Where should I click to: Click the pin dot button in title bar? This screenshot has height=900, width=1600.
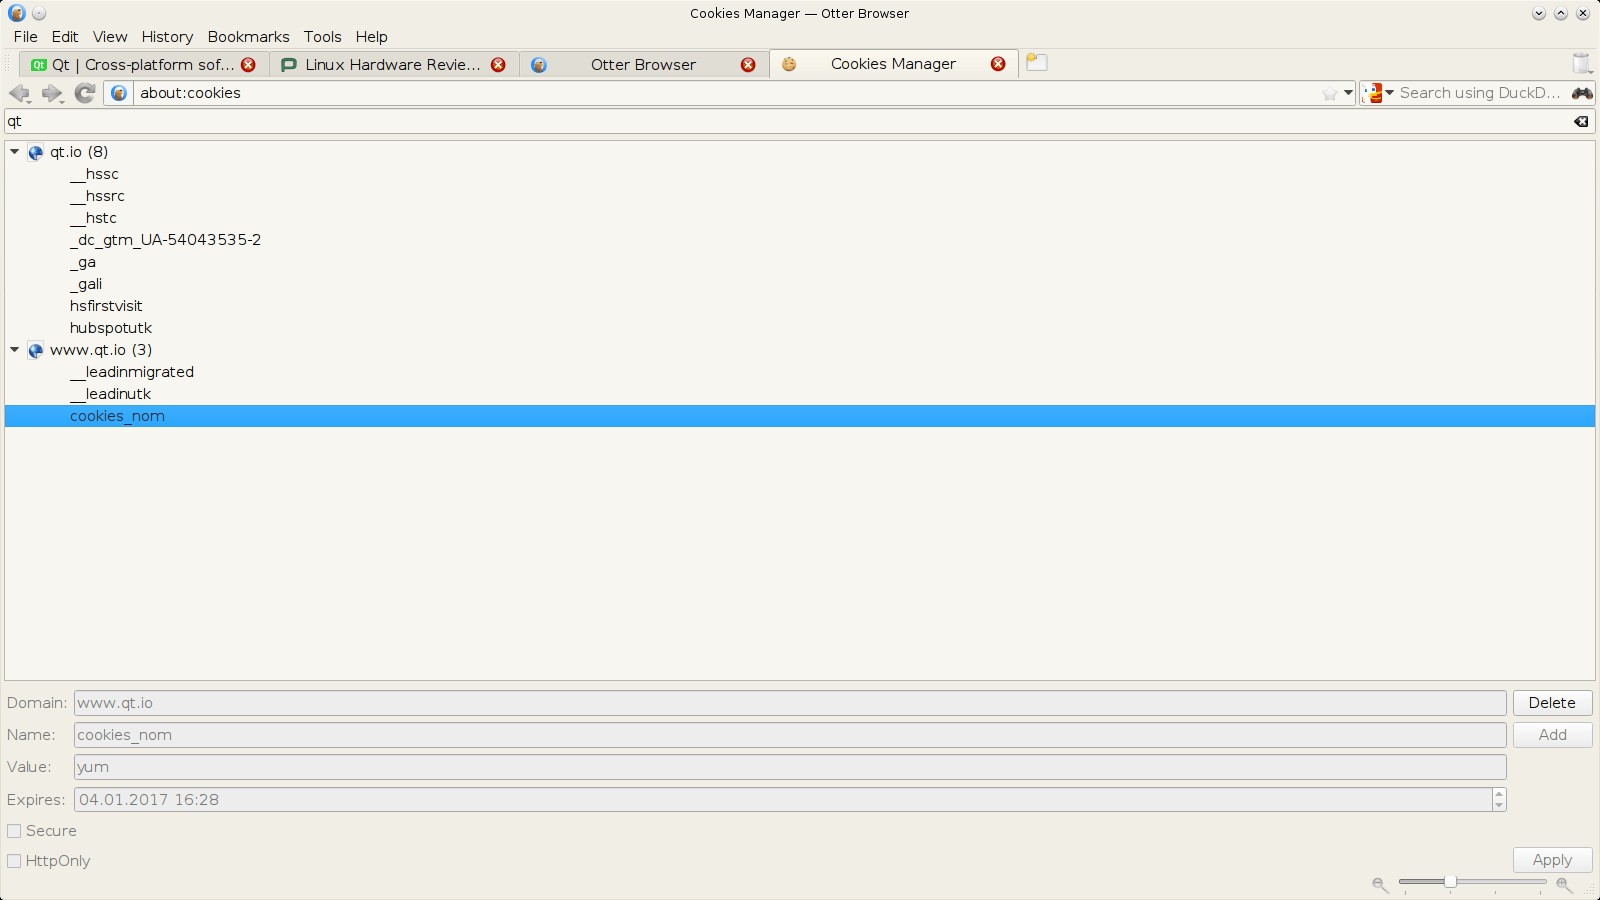pyautogui.click(x=39, y=14)
